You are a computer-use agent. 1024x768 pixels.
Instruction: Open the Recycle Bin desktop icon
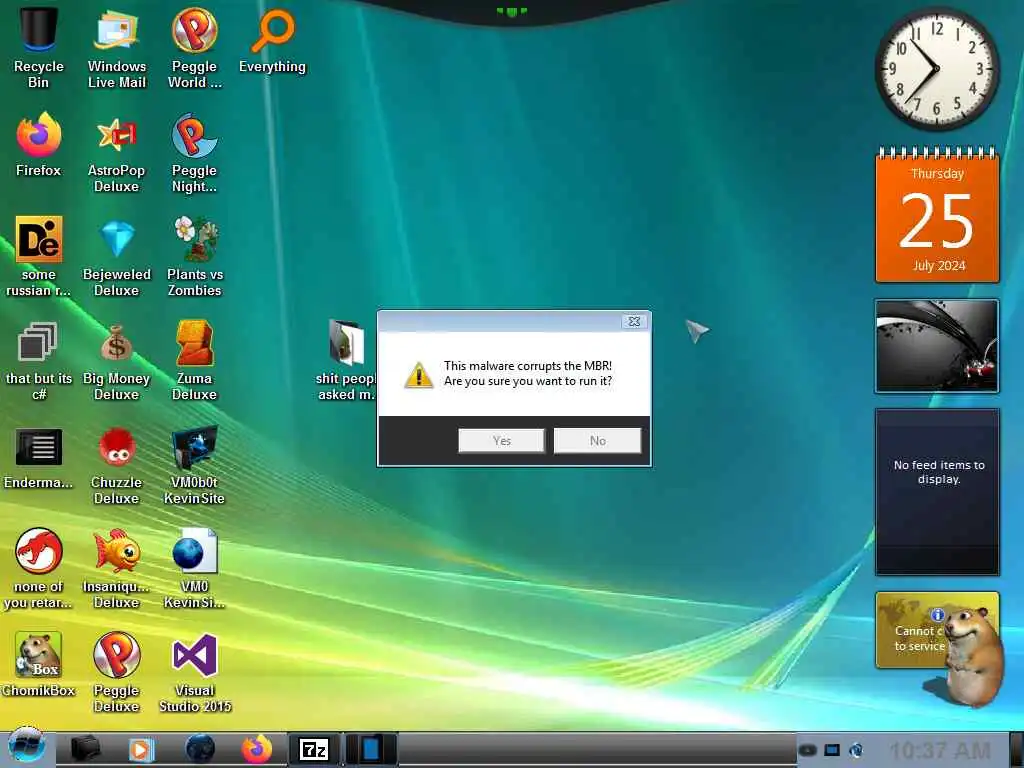pyautogui.click(x=38, y=47)
